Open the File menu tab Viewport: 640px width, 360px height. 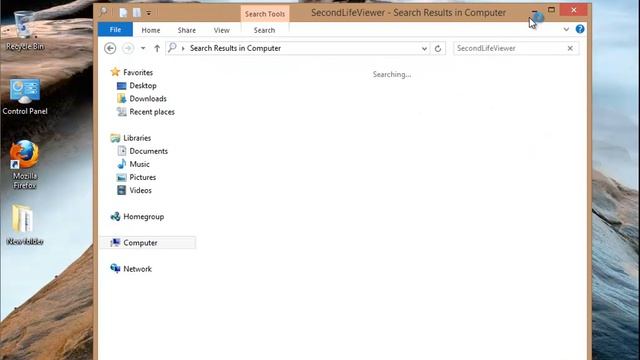point(115,29)
